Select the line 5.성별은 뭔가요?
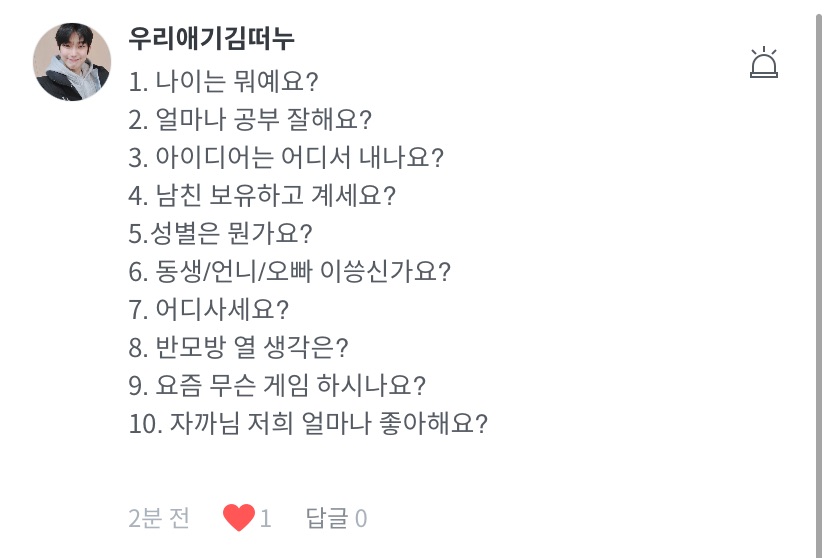This screenshot has width=828, height=558. [221, 234]
